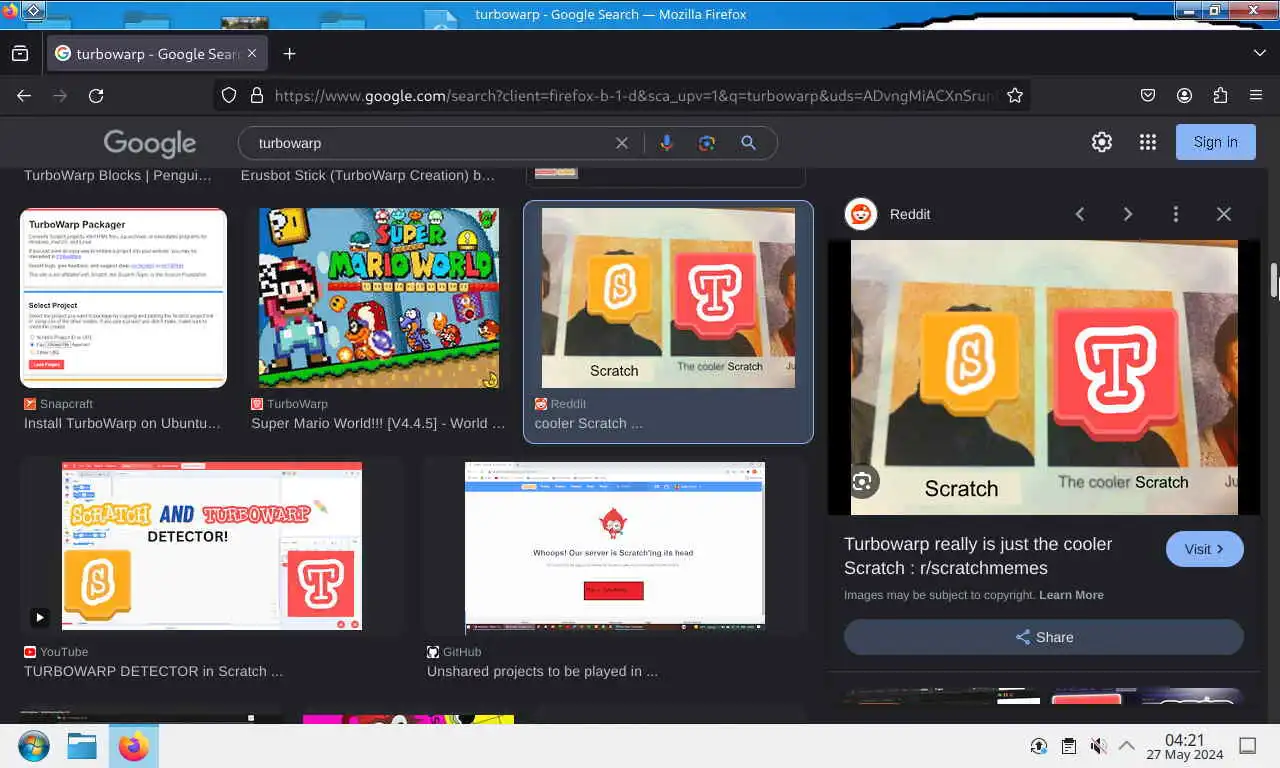Open TURBOWARP DETECTOR in Scratch result
Image resolution: width=1280 pixels, height=768 pixels.
[x=153, y=671]
